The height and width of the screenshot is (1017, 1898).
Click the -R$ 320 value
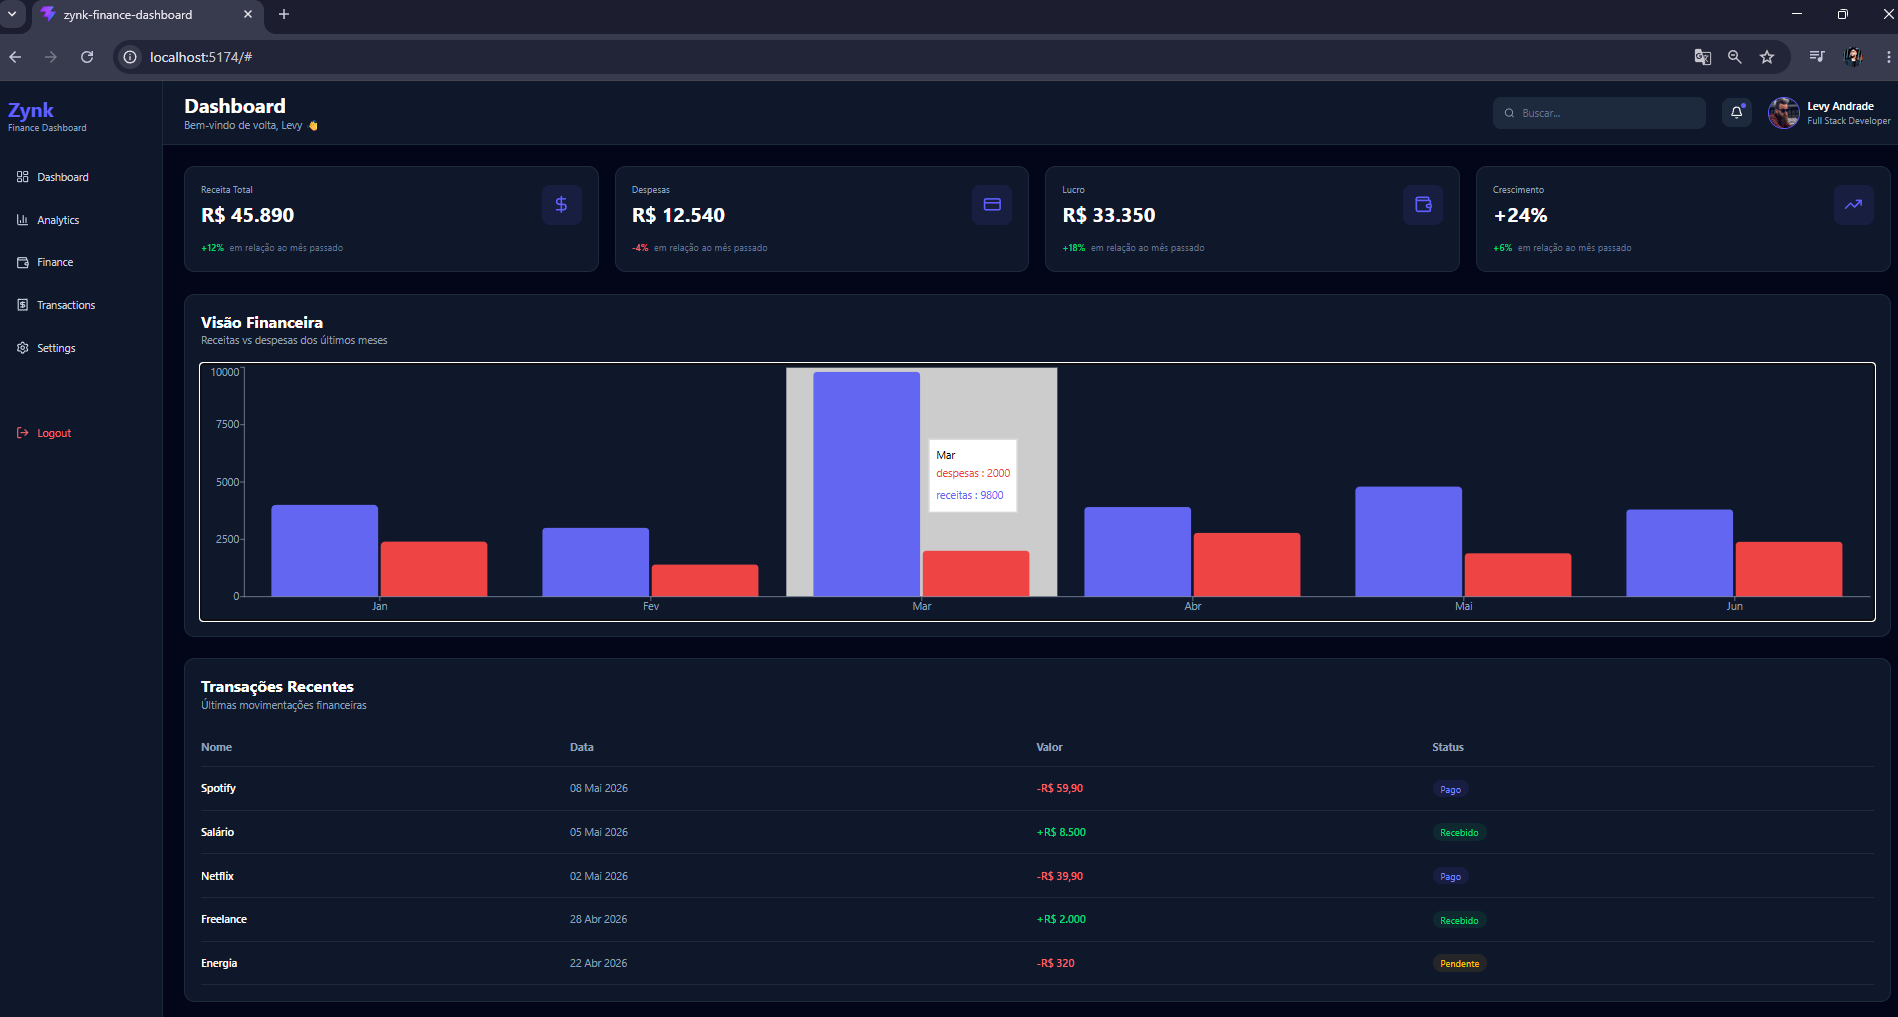click(1056, 963)
